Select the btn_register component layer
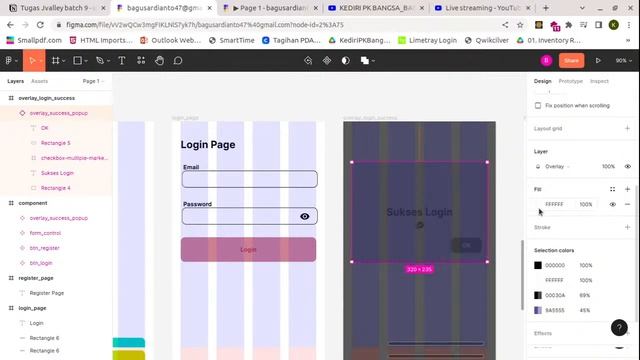 click(44, 248)
